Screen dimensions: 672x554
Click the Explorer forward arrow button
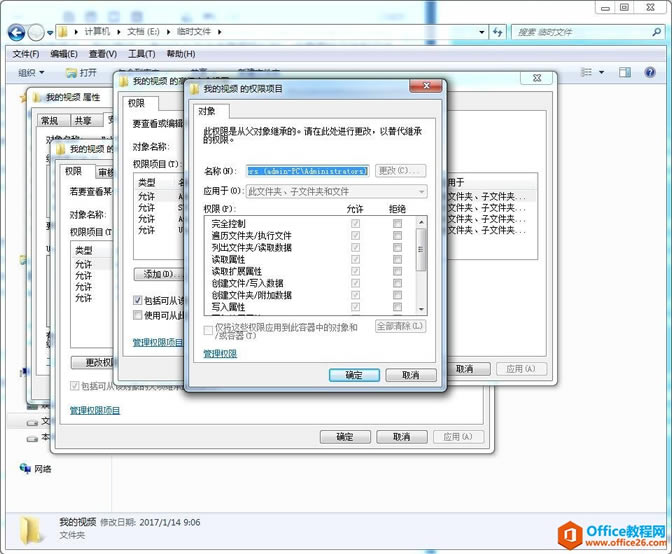point(36,32)
